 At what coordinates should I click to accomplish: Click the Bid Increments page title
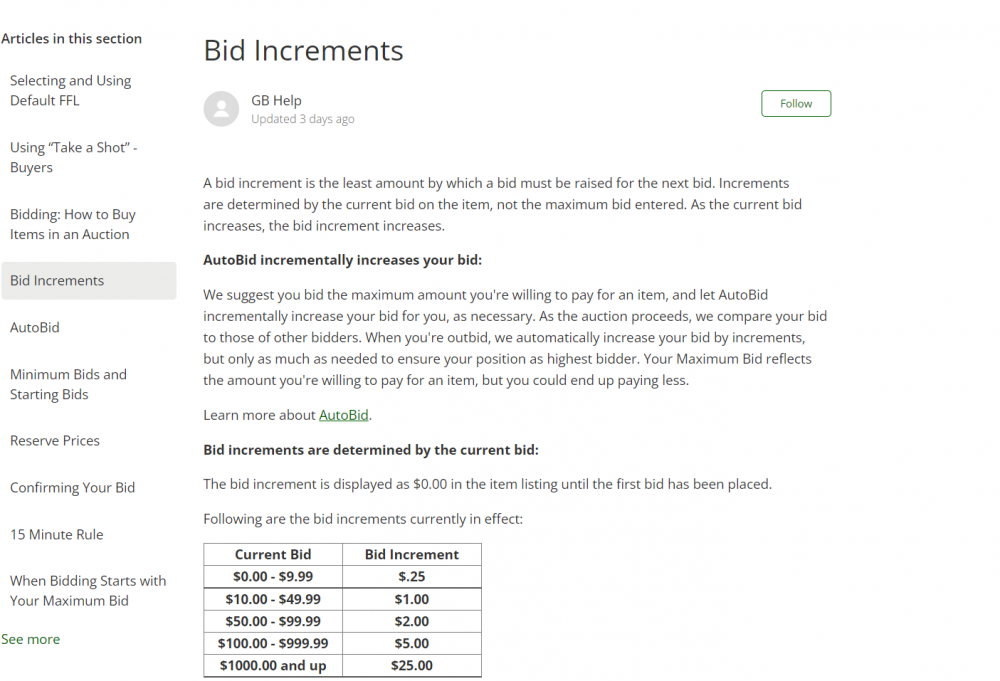coord(304,50)
